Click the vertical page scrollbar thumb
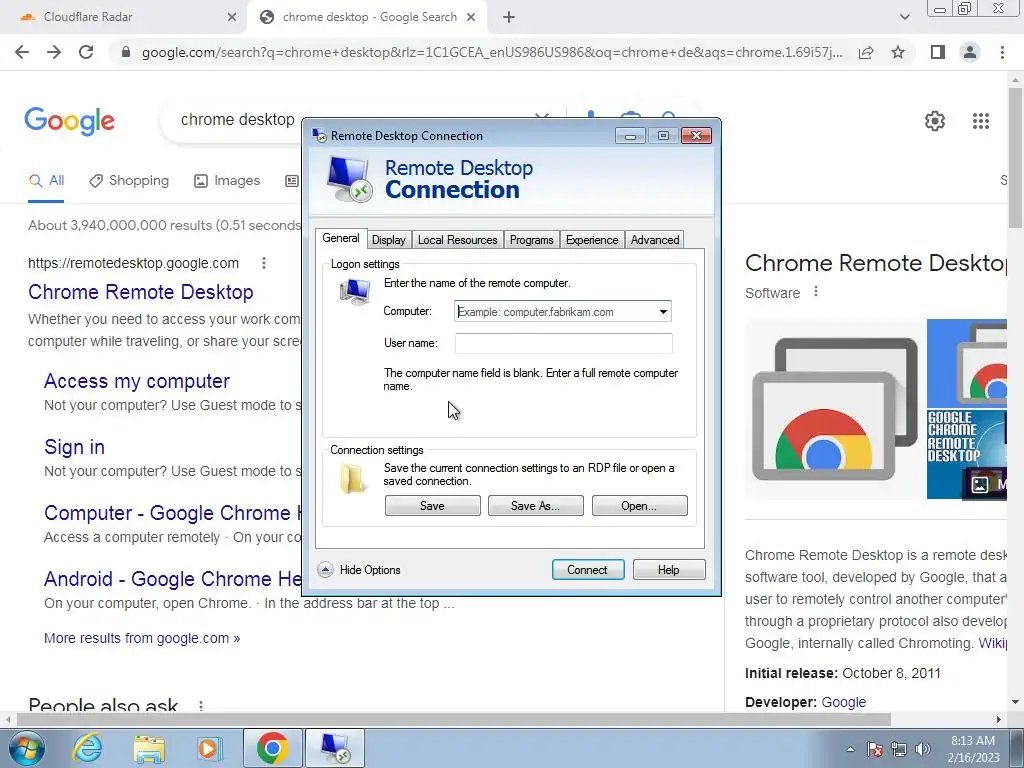1024x768 pixels. pyautogui.click(x=1015, y=157)
